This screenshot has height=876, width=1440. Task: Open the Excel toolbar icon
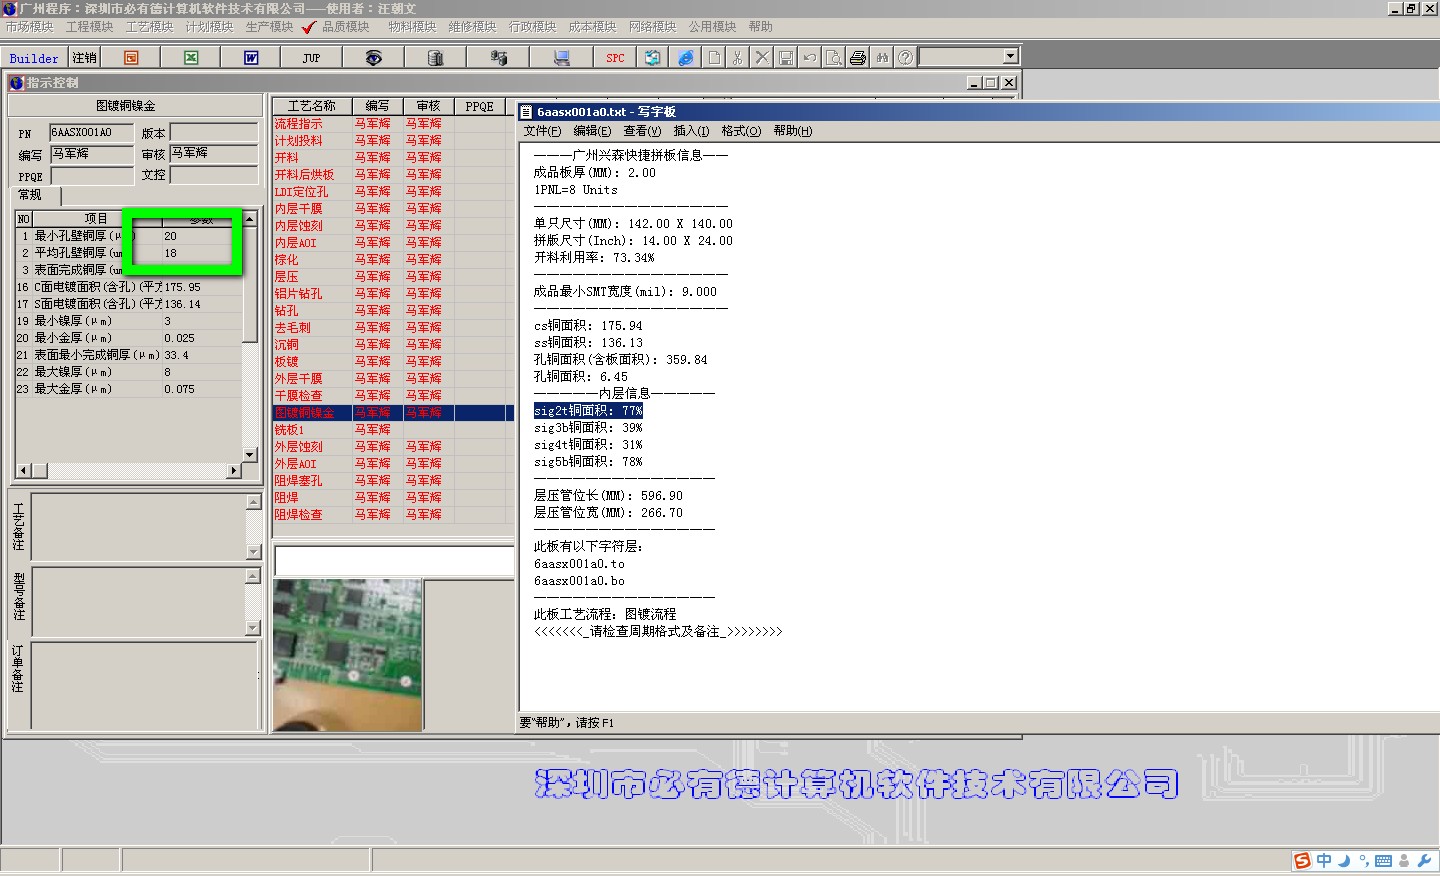click(191, 58)
